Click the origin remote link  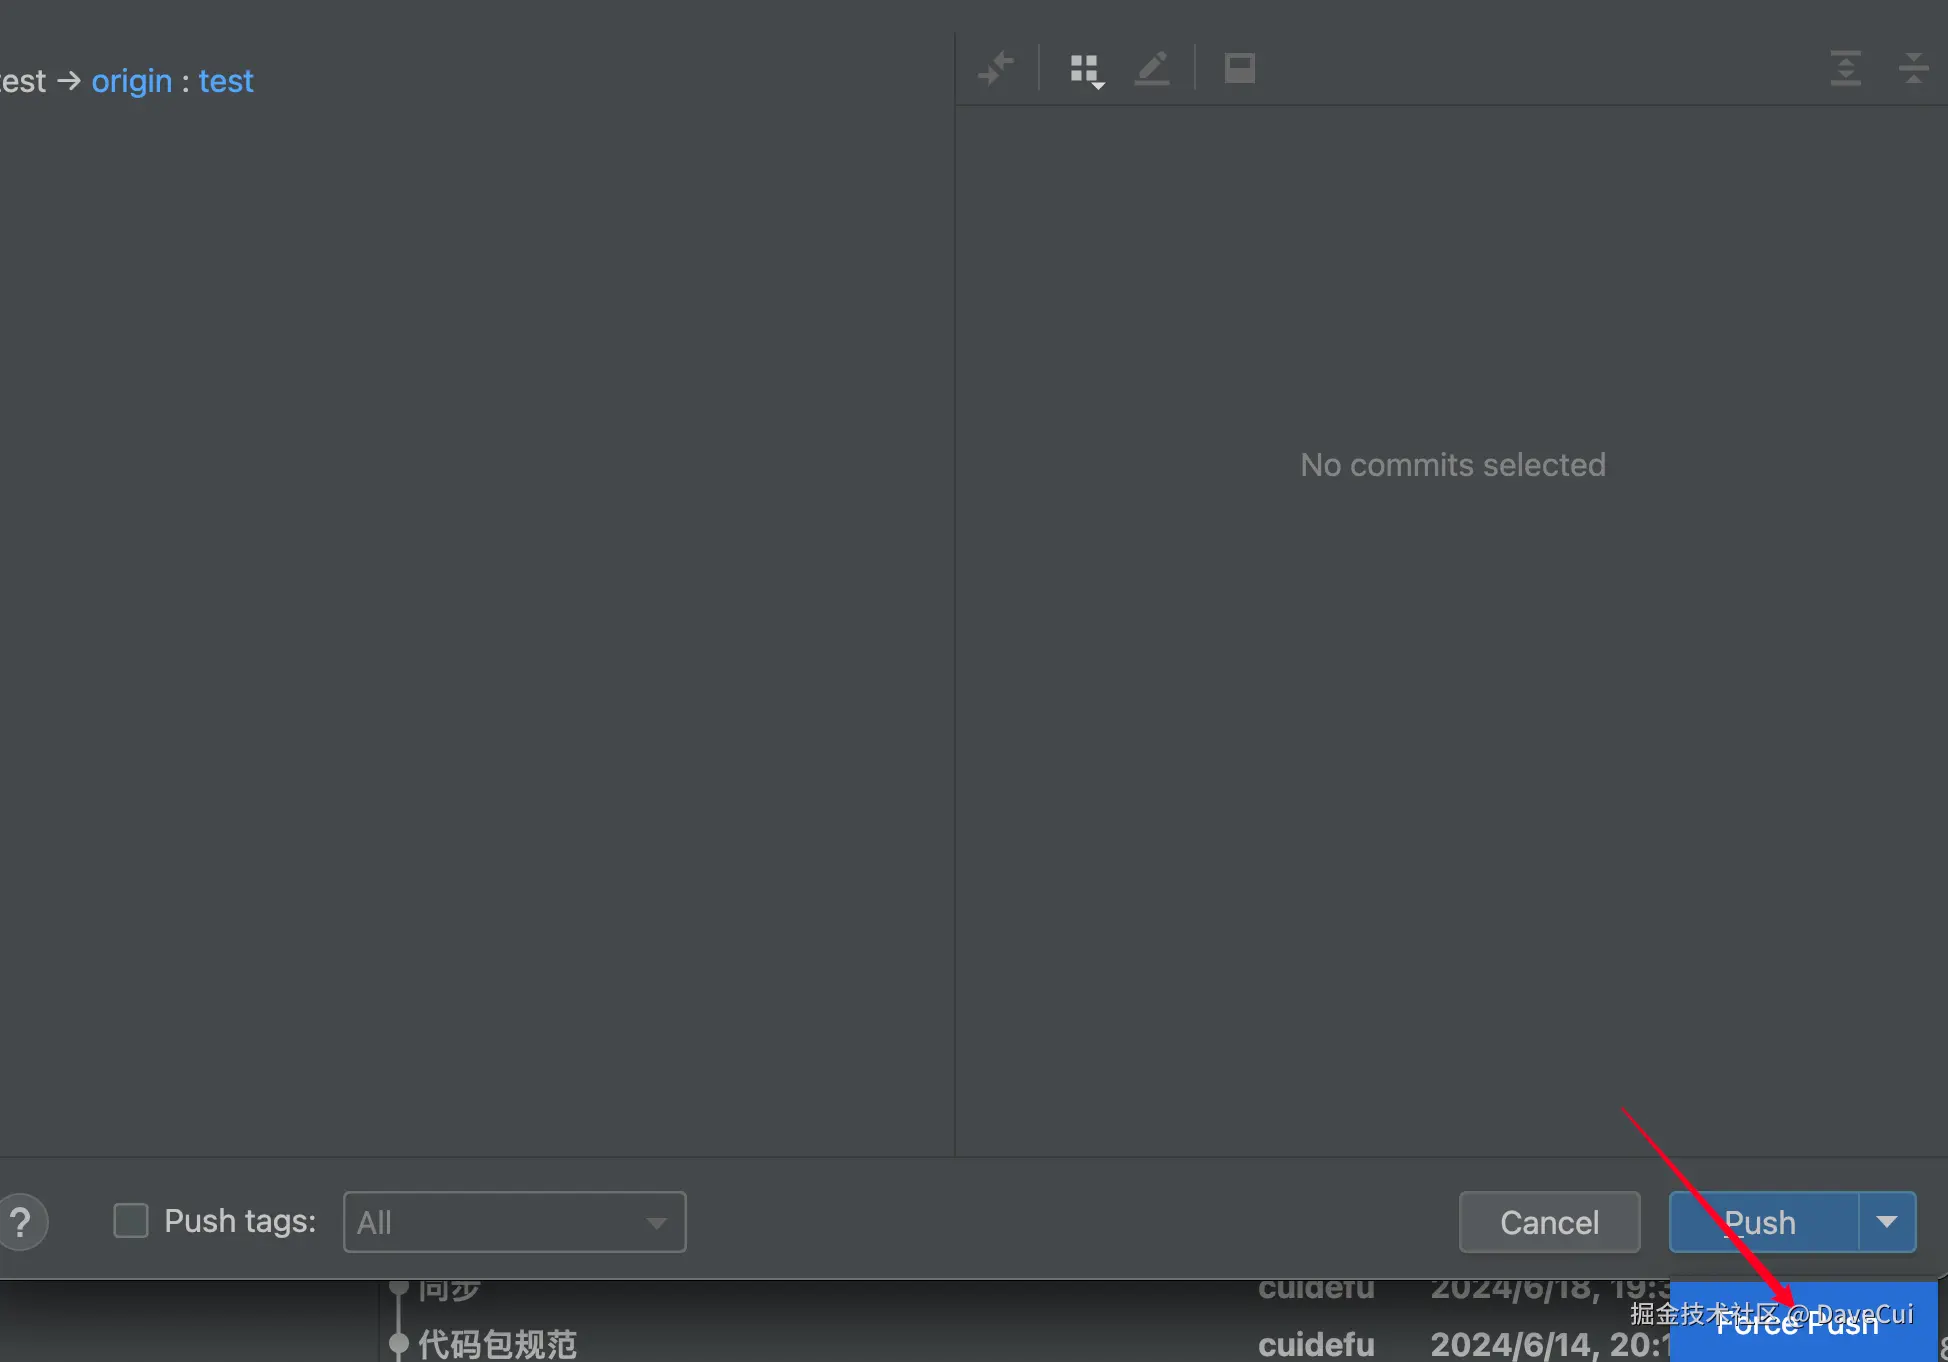pyautogui.click(x=132, y=81)
